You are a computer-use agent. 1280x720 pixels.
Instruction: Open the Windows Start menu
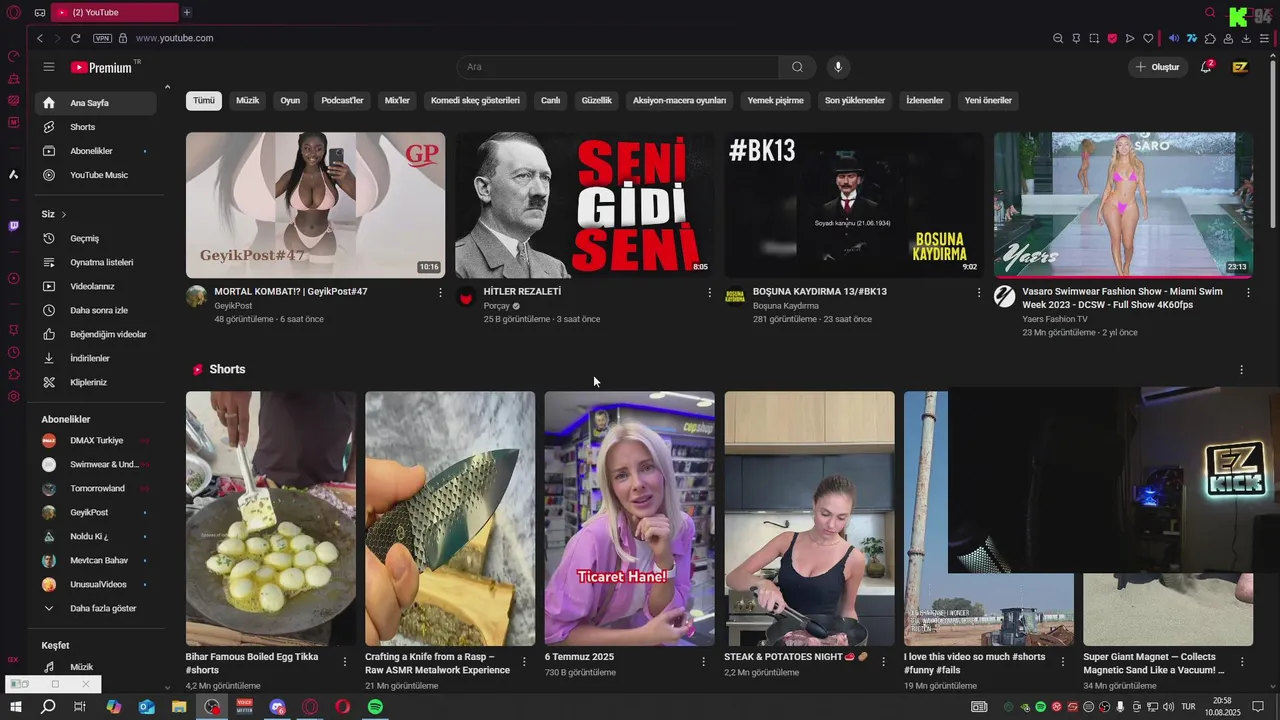point(16,706)
